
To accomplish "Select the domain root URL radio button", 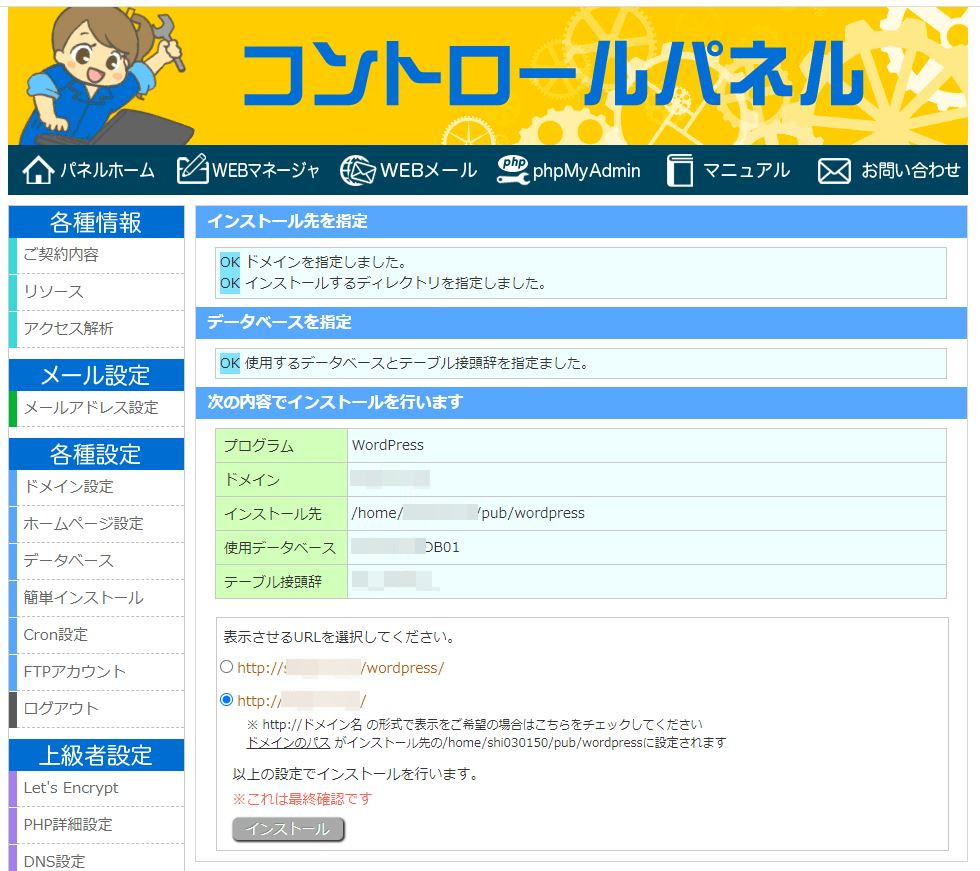I will pos(226,700).
